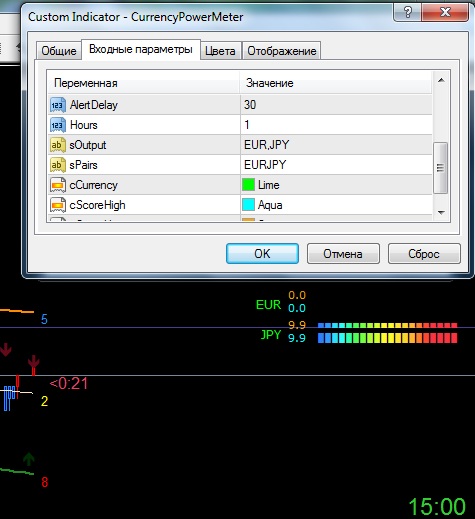475x519 pixels.
Task: Select the sOutput variable name
Action: [88, 145]
